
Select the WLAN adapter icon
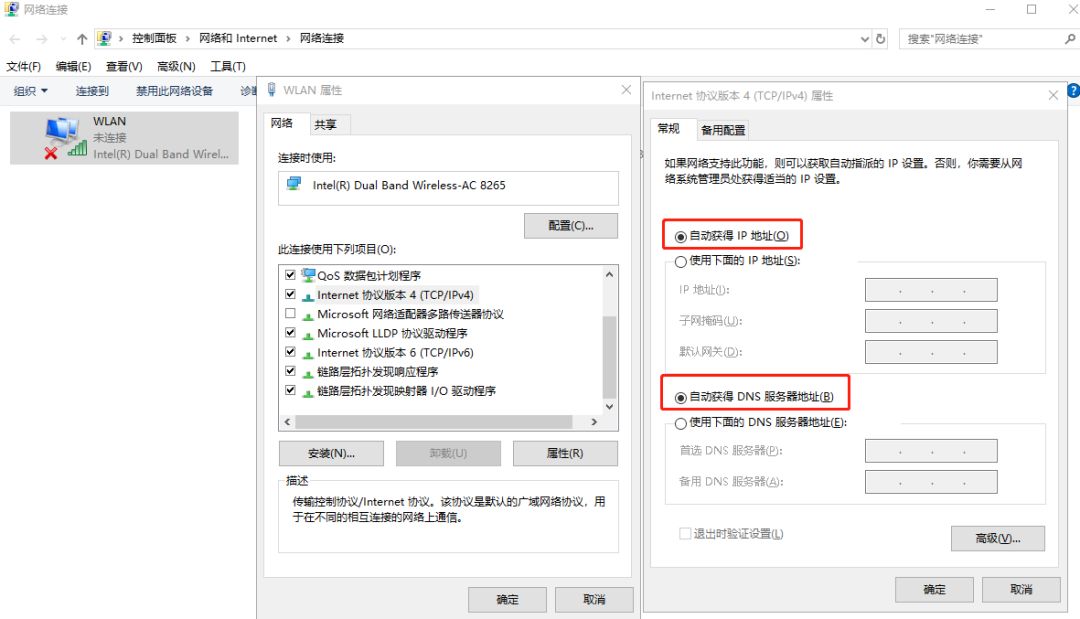click(x=65, y=138)
